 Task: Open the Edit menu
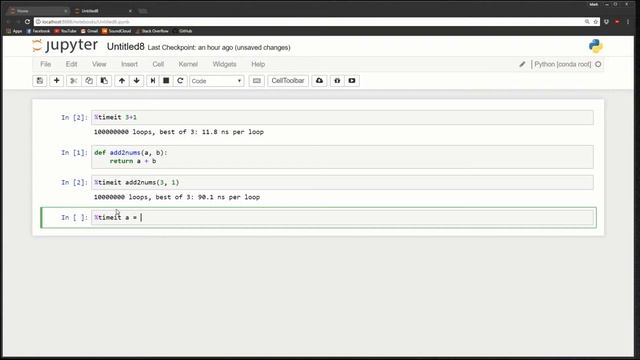pyautogui.click(x=71, y=64)
